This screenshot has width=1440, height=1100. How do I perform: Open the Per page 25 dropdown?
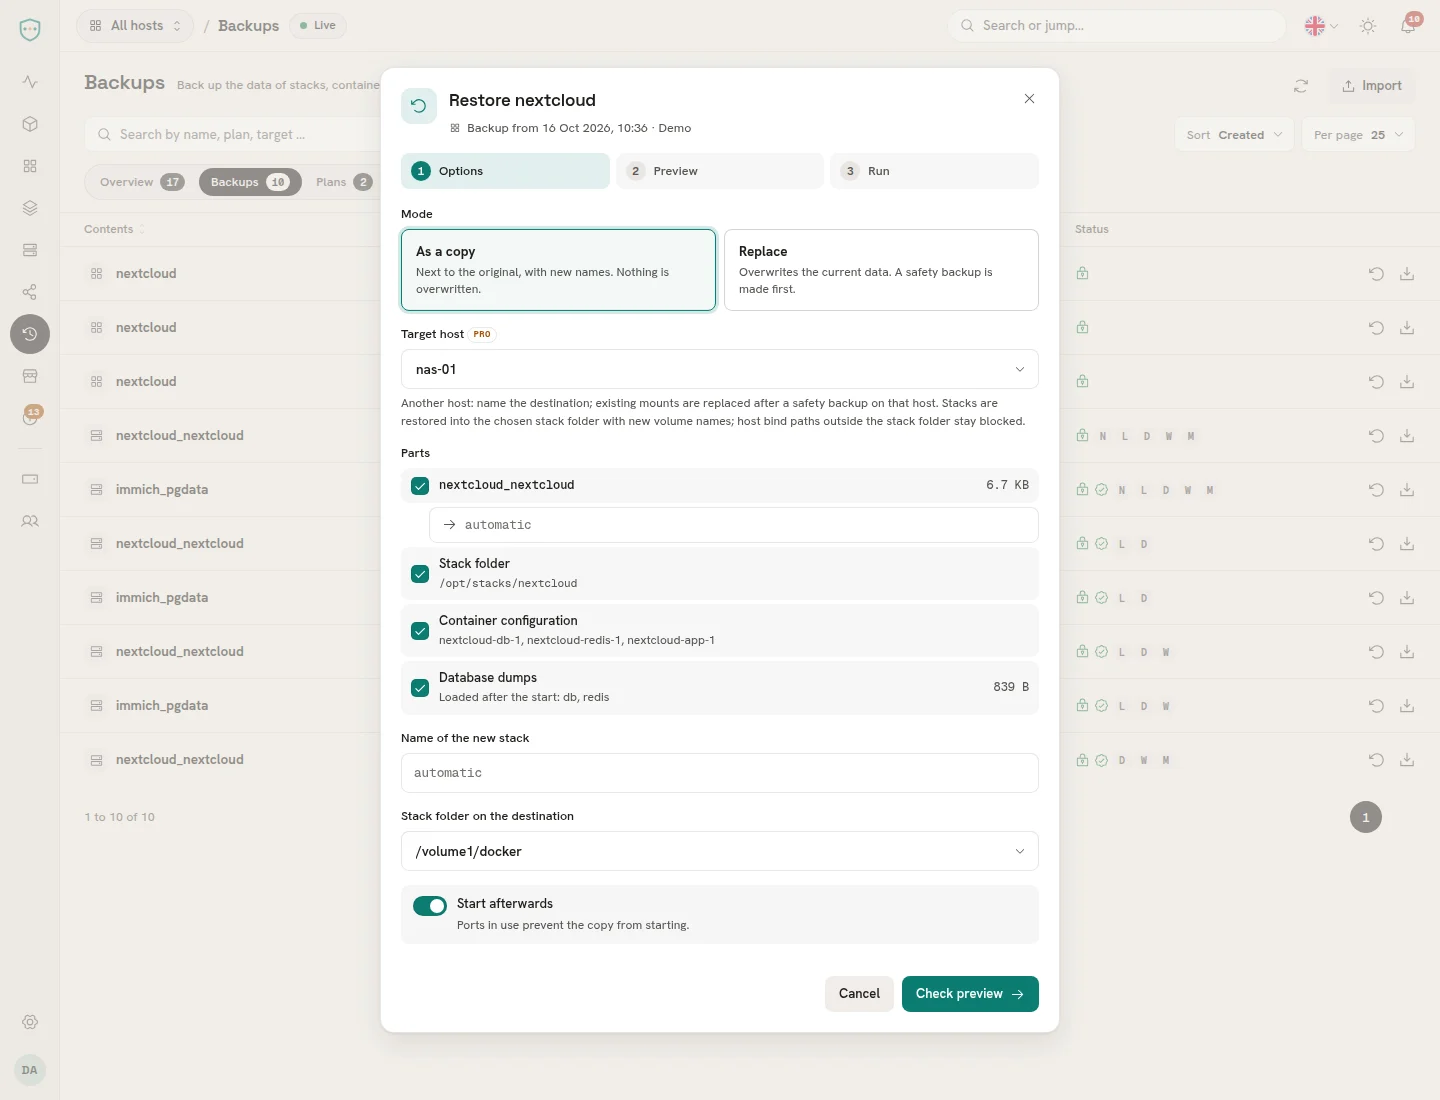coord(1358,135)
